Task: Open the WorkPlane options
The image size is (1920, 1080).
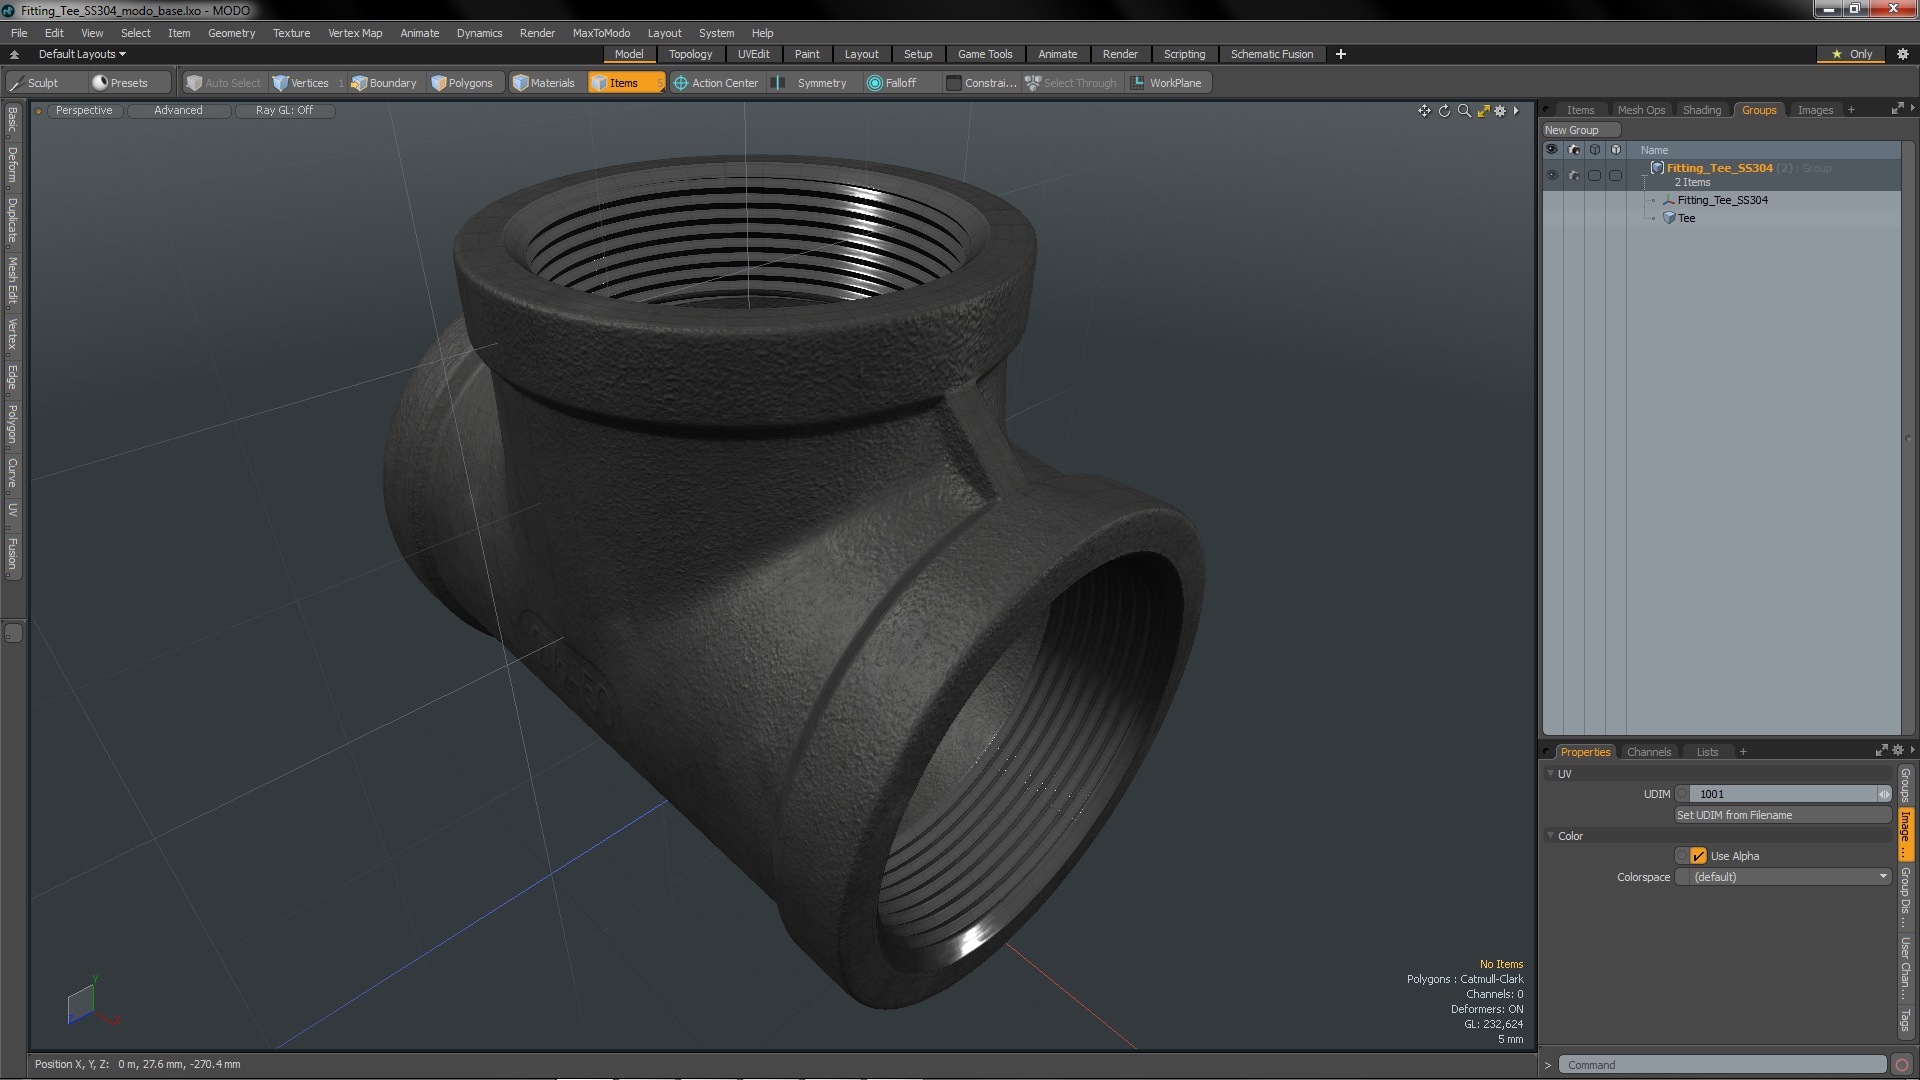Action: 1167,83
